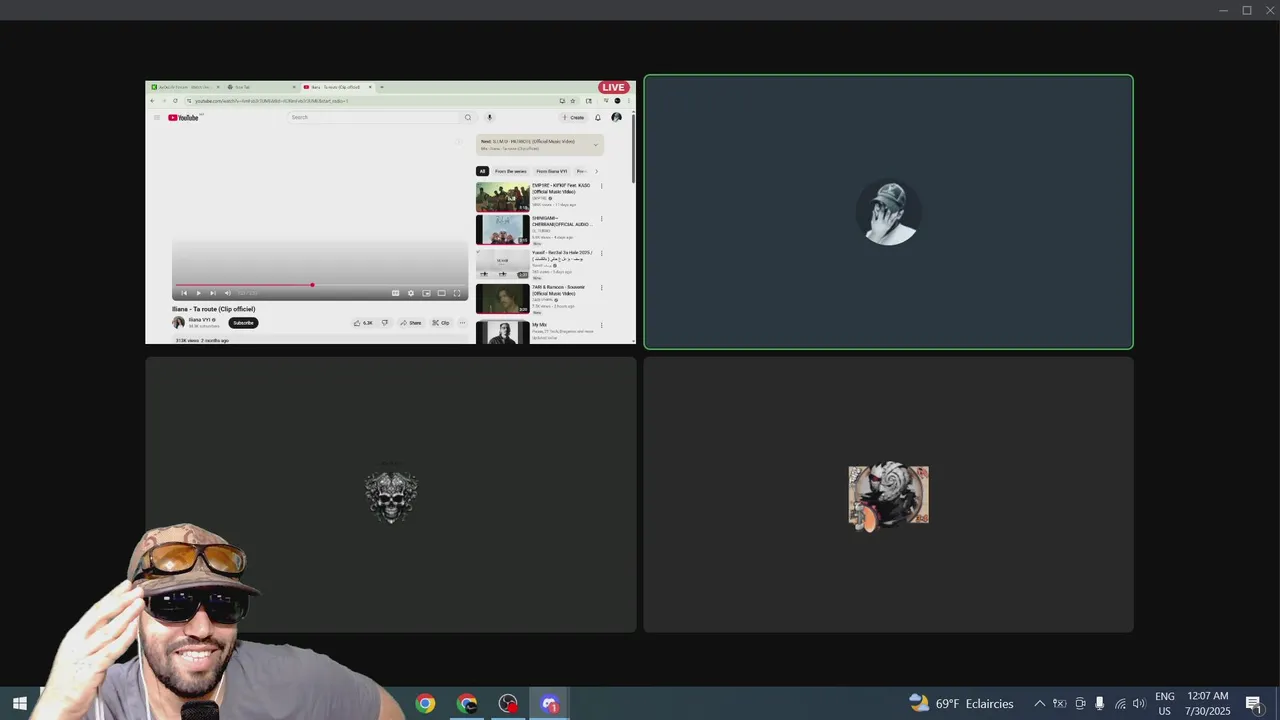This screenshot has width=1280, height=720.
Task: Click Clip button under the video
Action: pyautogui.click(x=441, y=323)
